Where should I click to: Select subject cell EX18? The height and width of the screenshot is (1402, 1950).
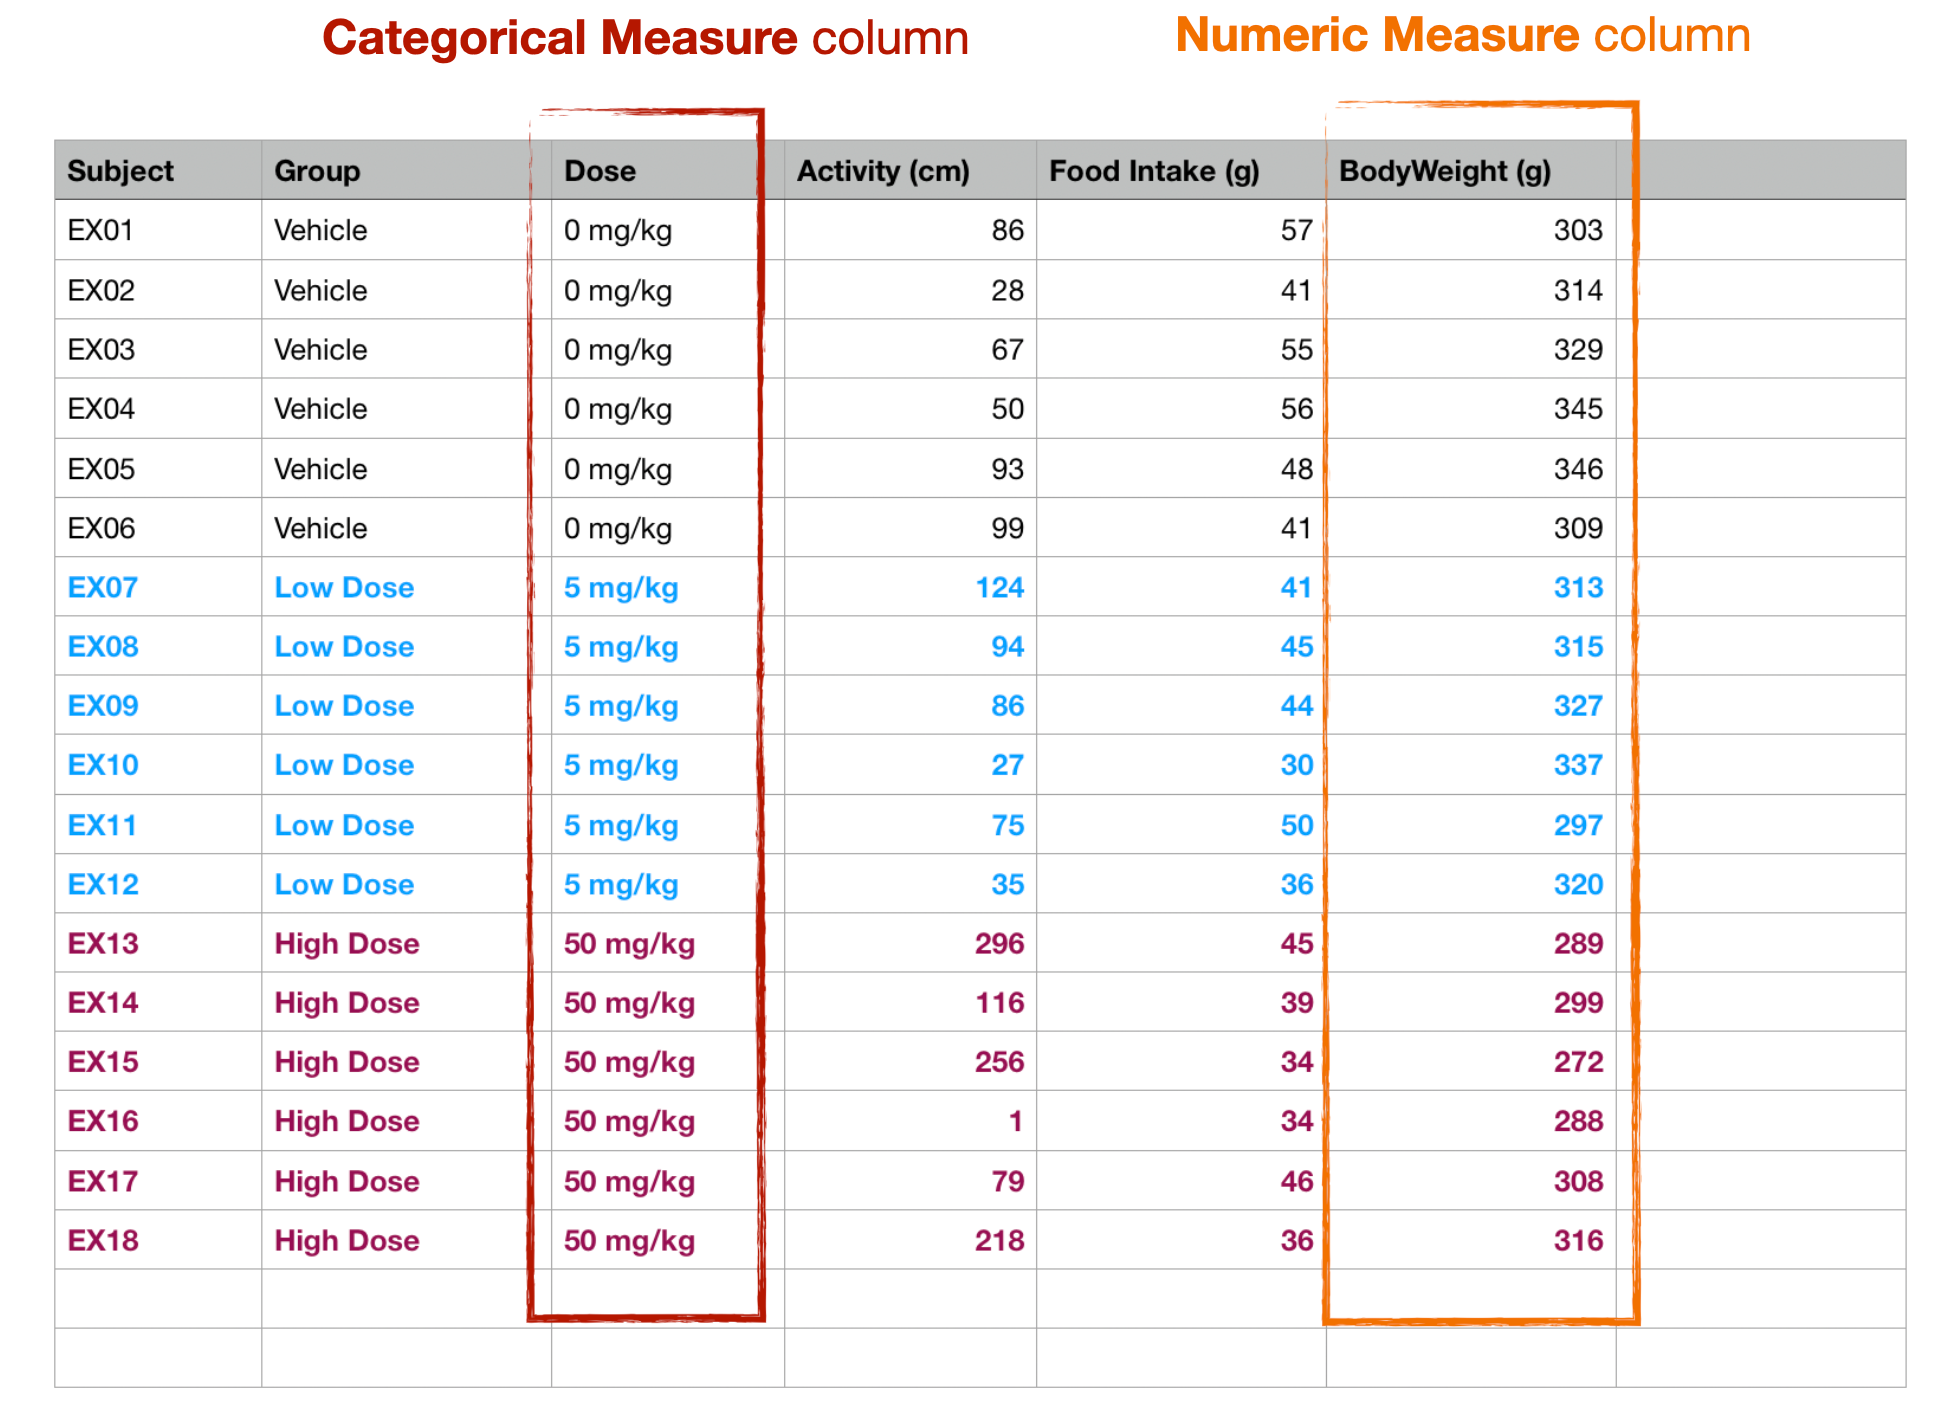point(158,1240)
